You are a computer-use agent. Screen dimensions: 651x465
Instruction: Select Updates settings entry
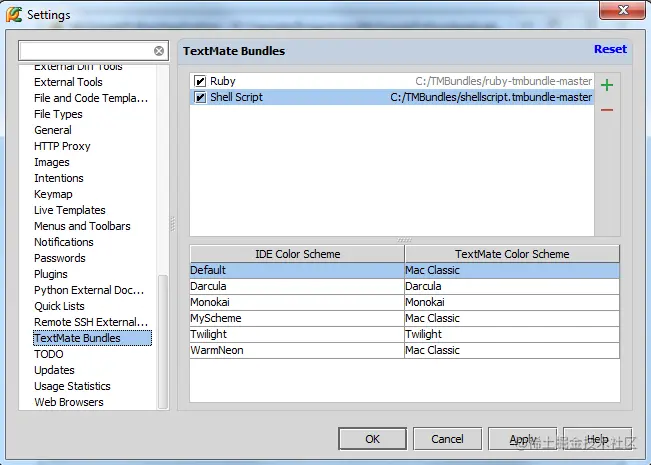54,370
